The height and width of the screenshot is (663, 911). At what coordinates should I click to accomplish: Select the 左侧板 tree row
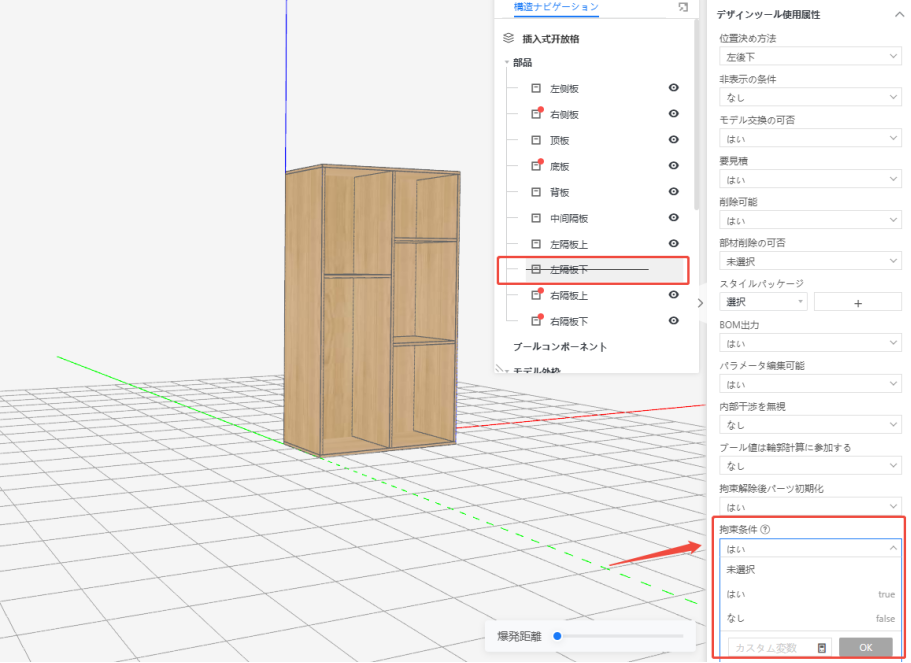click(x=605, y=88)
